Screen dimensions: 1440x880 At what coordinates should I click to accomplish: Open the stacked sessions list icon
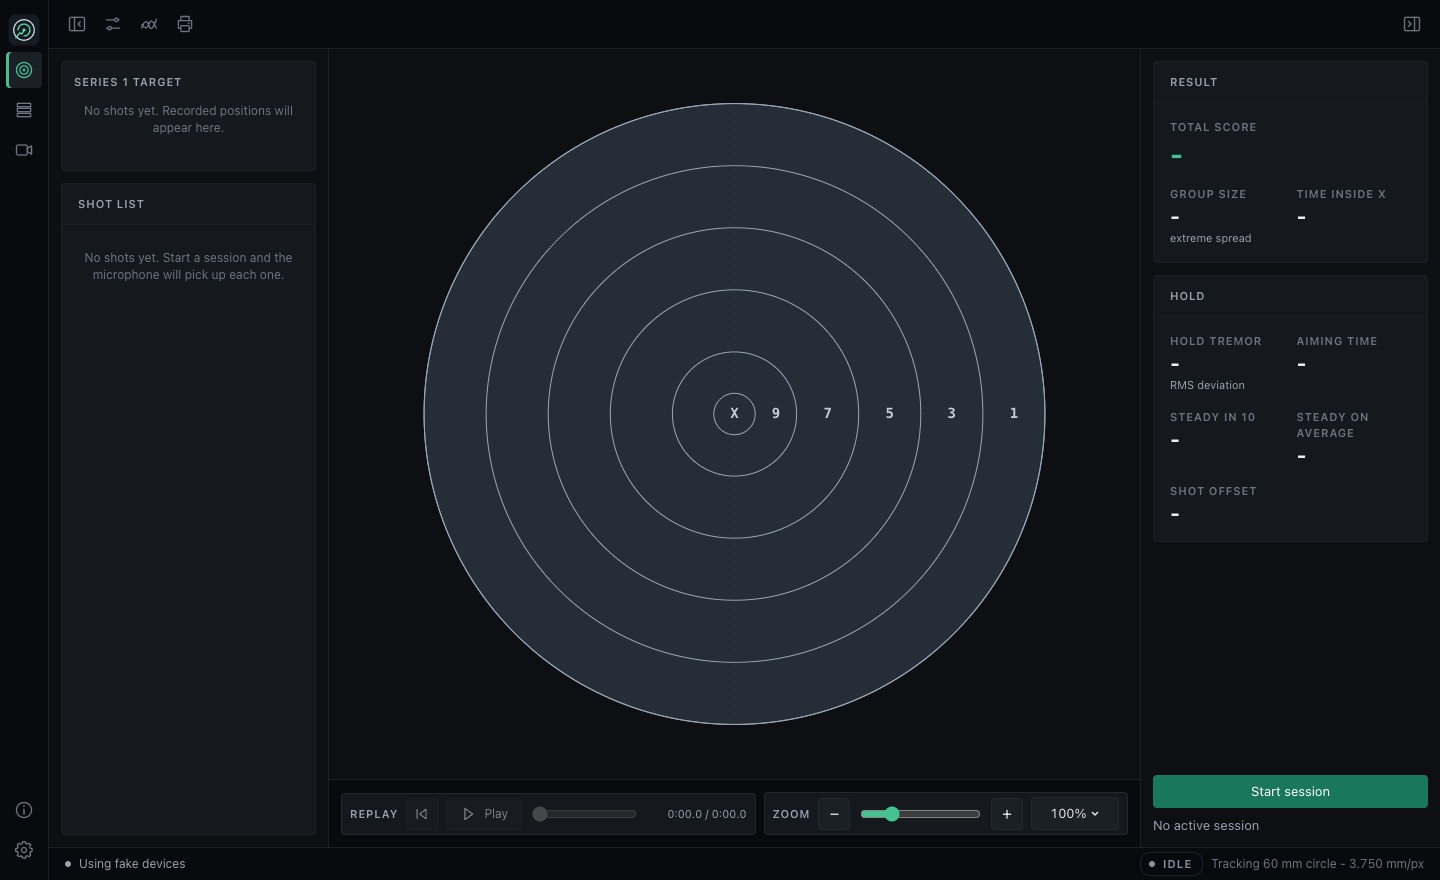pos(24,110)
